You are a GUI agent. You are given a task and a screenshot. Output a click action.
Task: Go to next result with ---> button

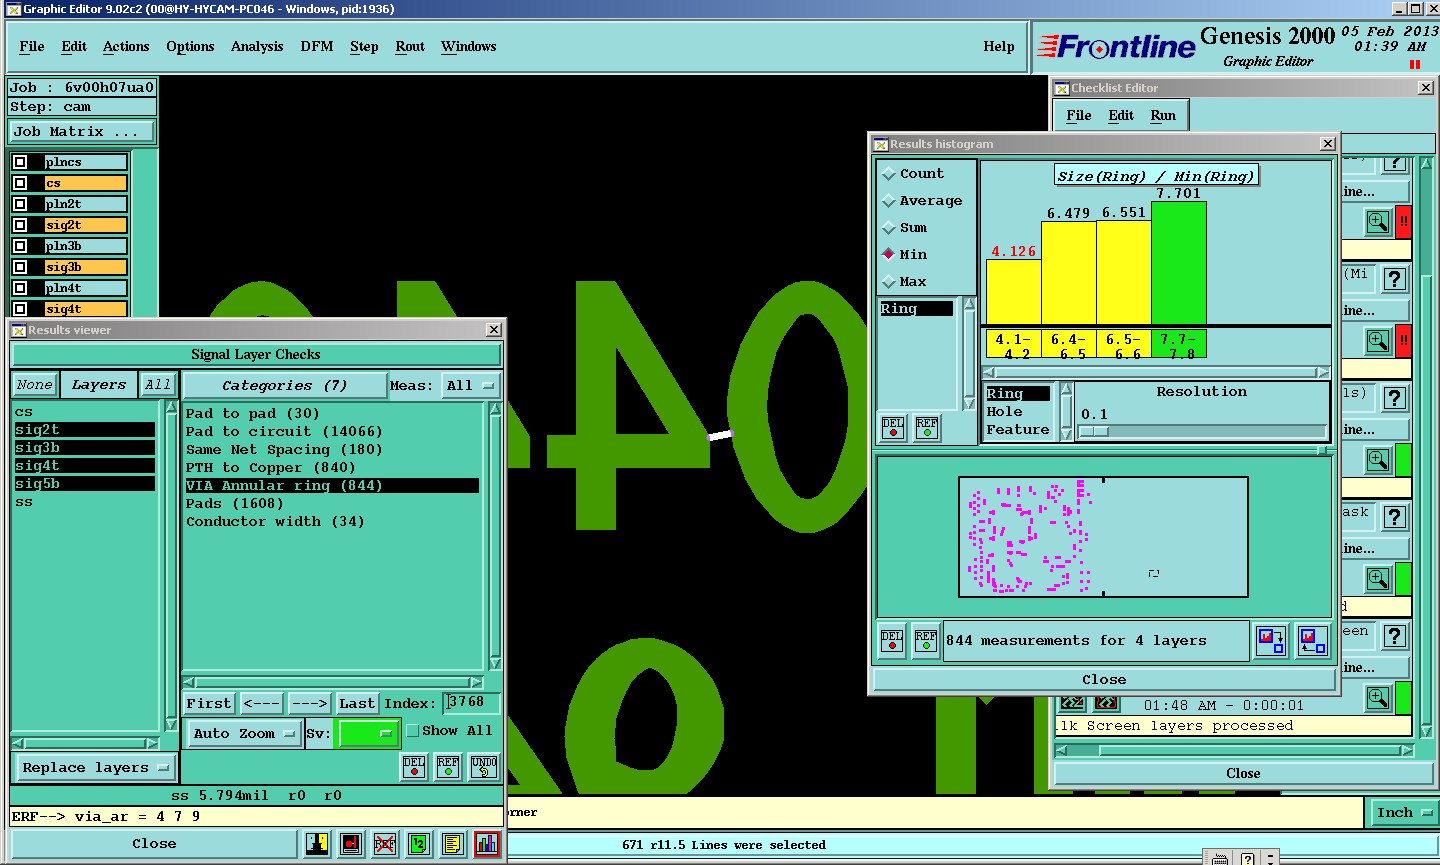[x=309, y=703]
